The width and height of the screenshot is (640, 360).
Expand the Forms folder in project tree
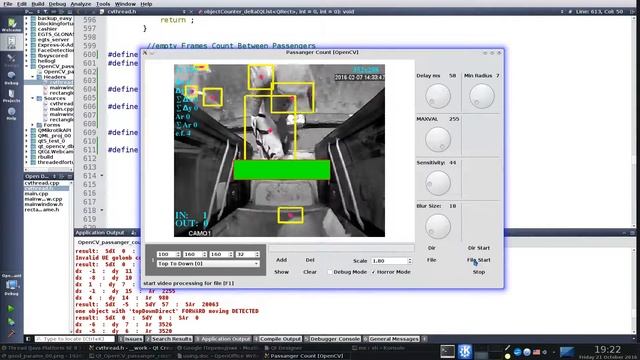33,125
